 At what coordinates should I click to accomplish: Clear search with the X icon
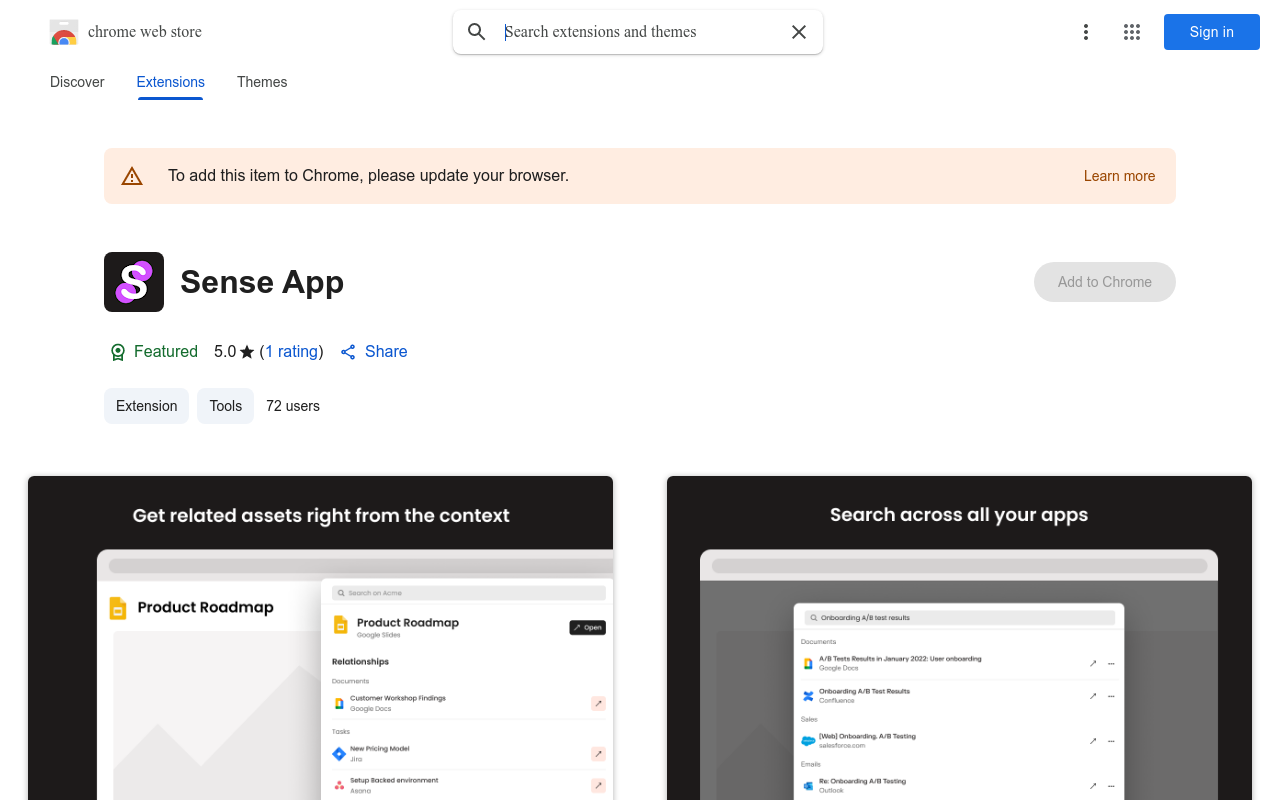799,32
